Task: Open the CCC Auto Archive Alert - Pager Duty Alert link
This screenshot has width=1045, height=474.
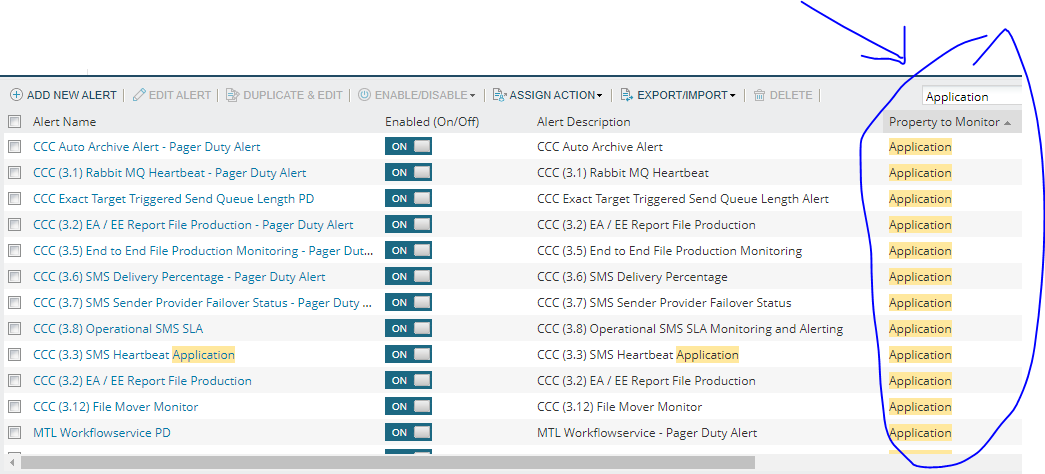Action: [147, 147]
